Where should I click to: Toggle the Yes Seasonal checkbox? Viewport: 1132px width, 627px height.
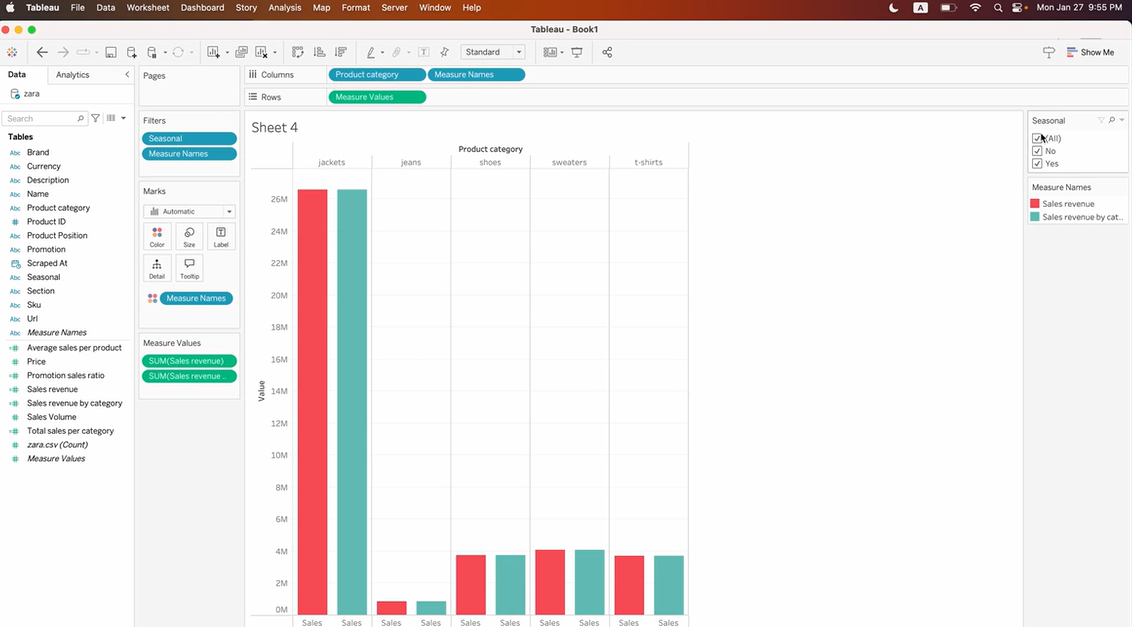[x=1037, y=163]
